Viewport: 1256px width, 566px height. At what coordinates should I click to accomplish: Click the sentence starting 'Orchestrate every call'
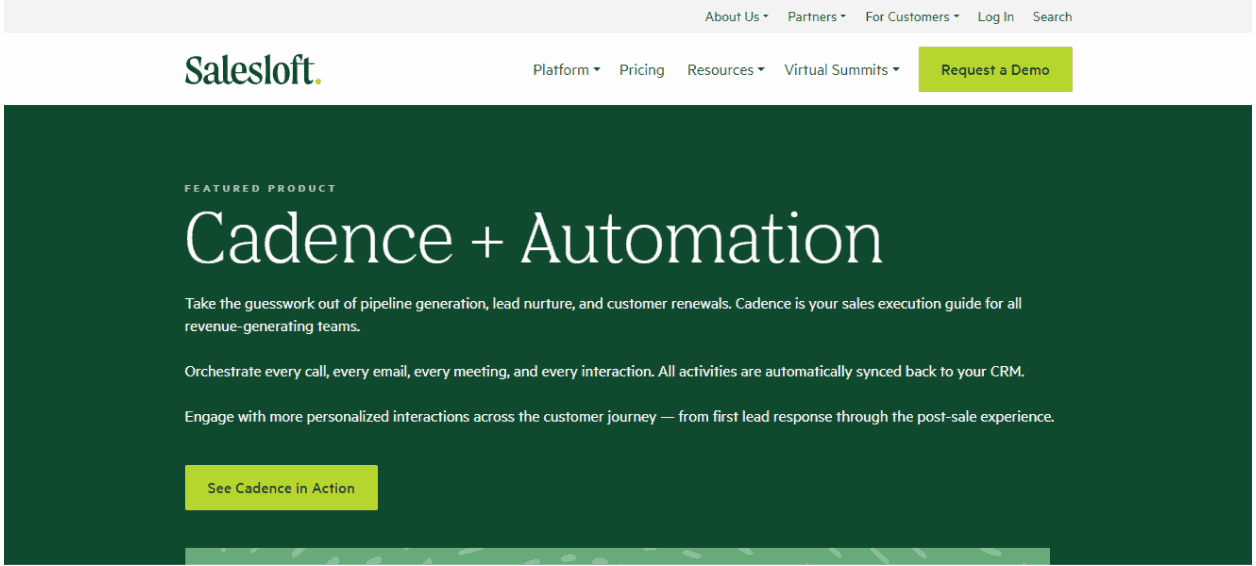pos(605,371)
